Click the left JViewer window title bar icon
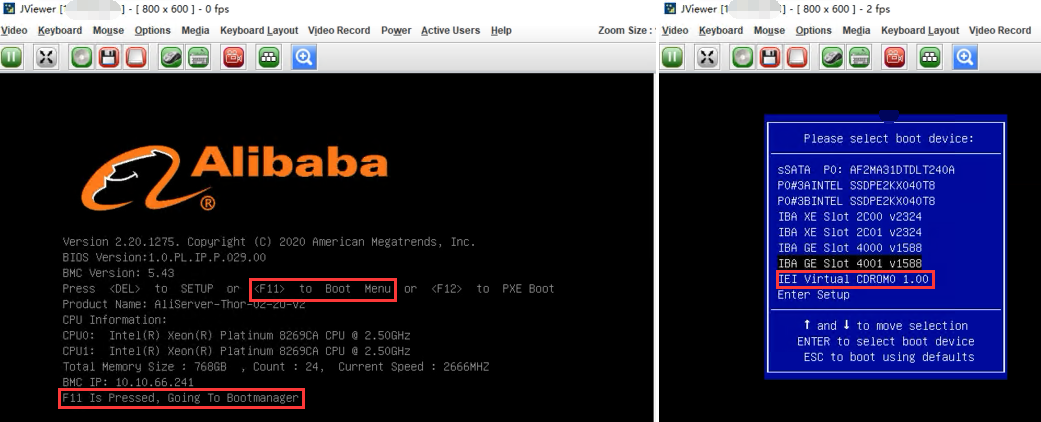Screen dimensions: 1041x422 coord(9,9)
